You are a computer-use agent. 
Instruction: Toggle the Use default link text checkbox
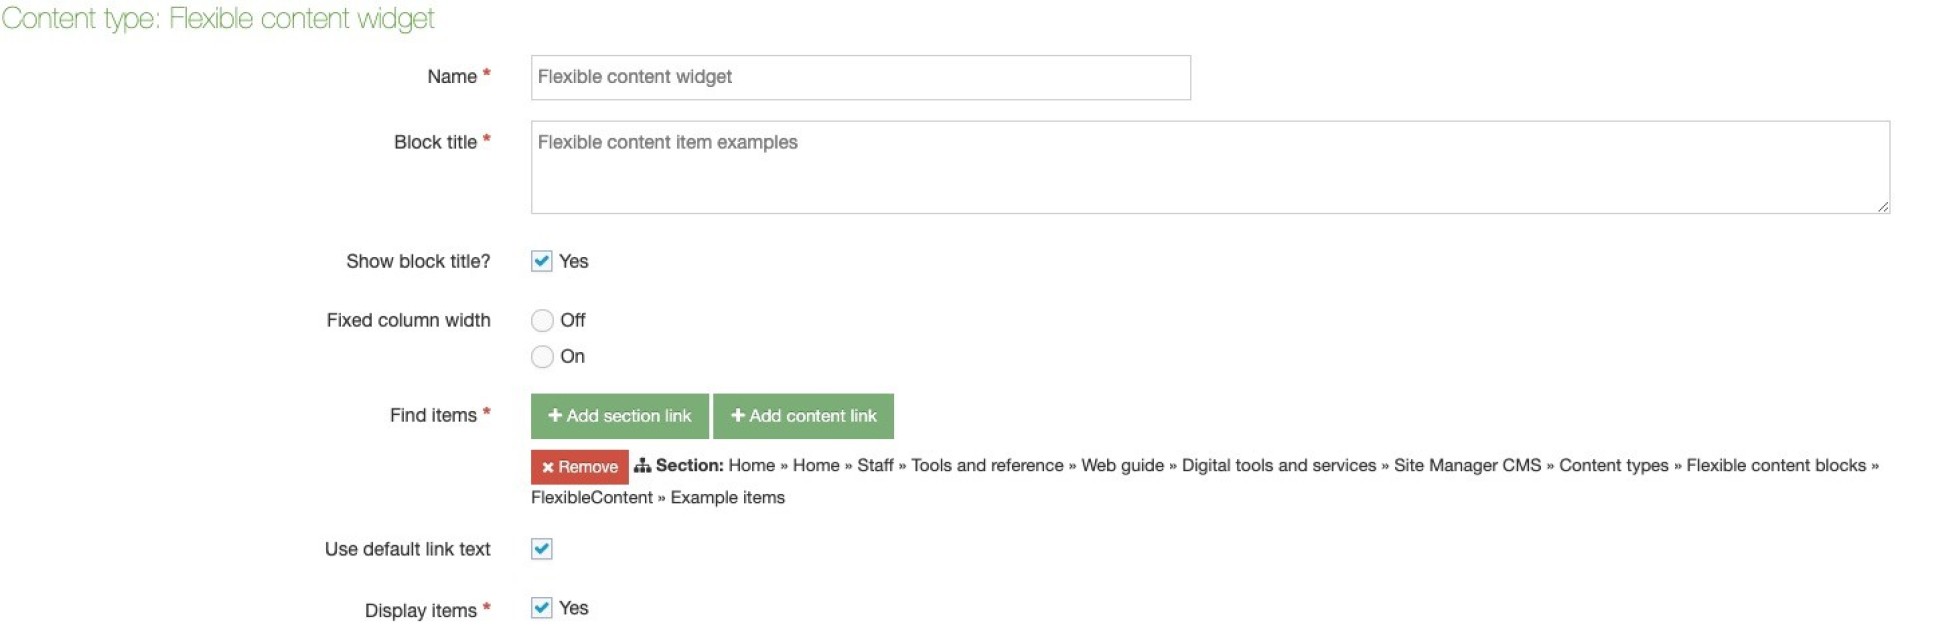pos(542,549)
